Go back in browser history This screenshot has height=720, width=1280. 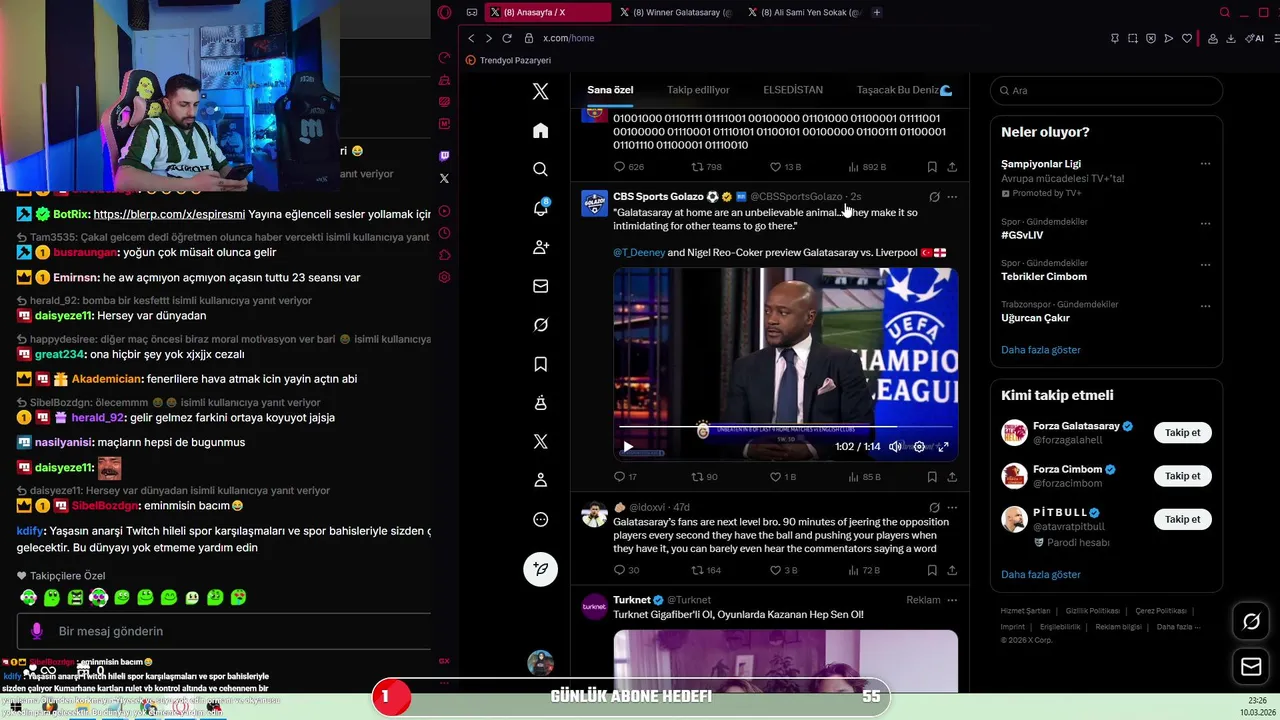point(471,38)
